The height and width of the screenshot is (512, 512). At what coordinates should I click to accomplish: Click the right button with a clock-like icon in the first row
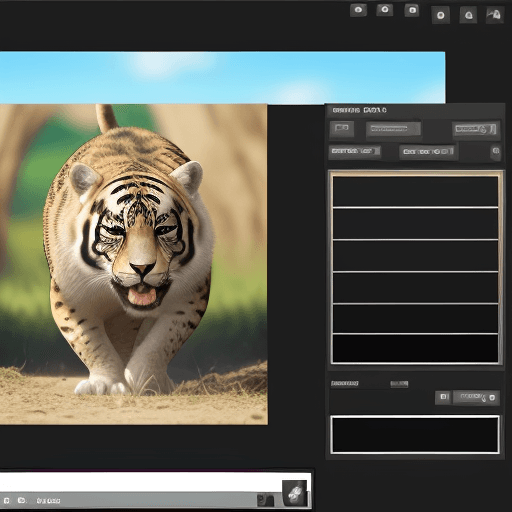(476, 129)
